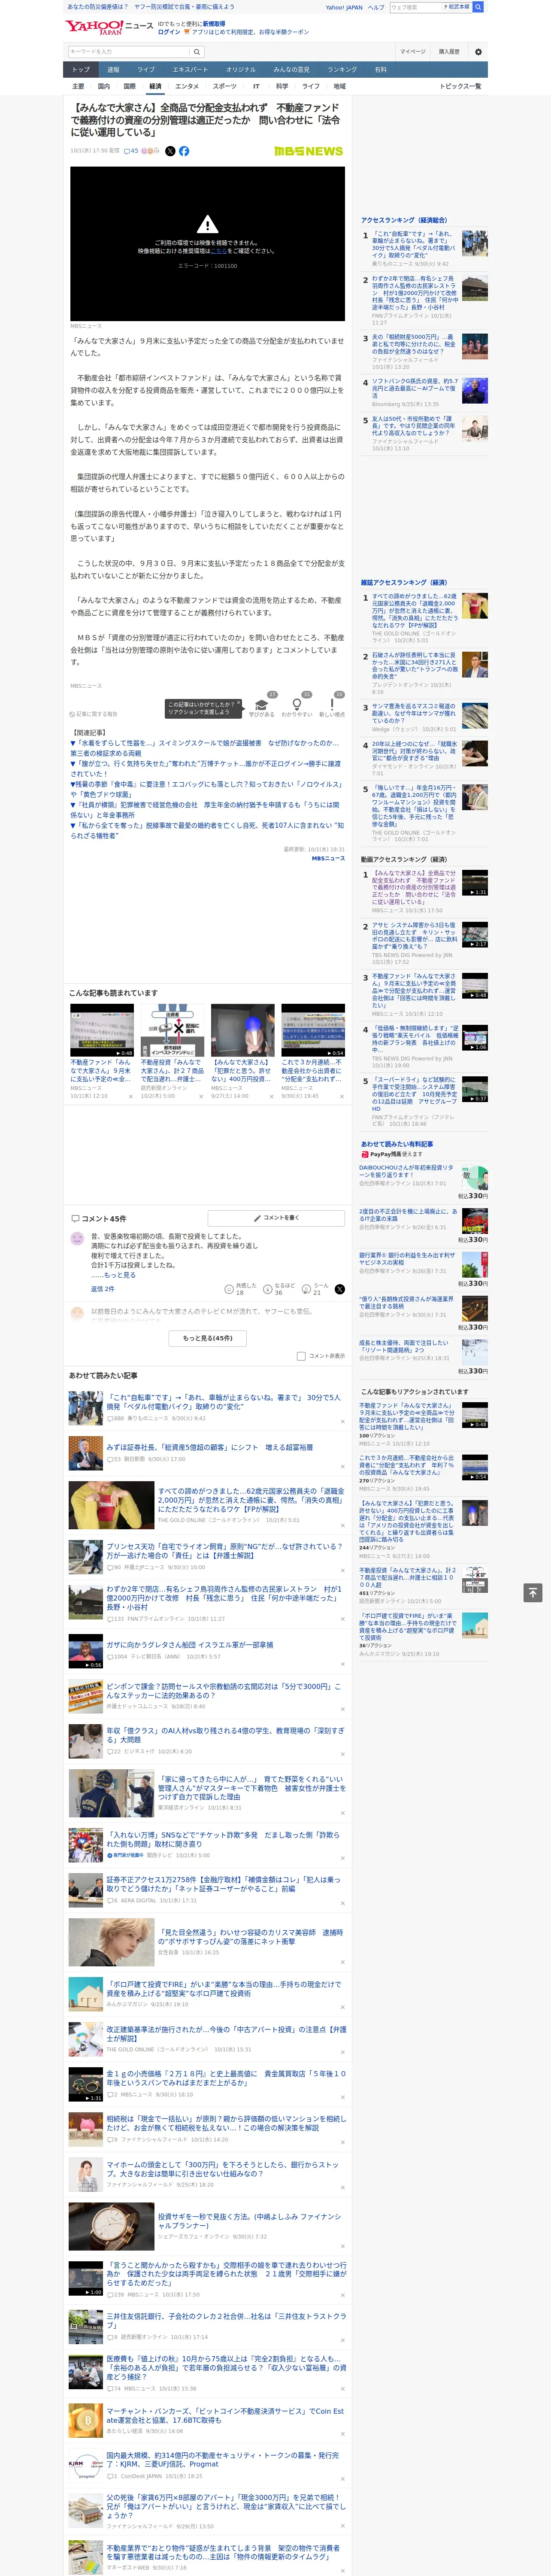Open the オリジナル tab

(241, 70)
